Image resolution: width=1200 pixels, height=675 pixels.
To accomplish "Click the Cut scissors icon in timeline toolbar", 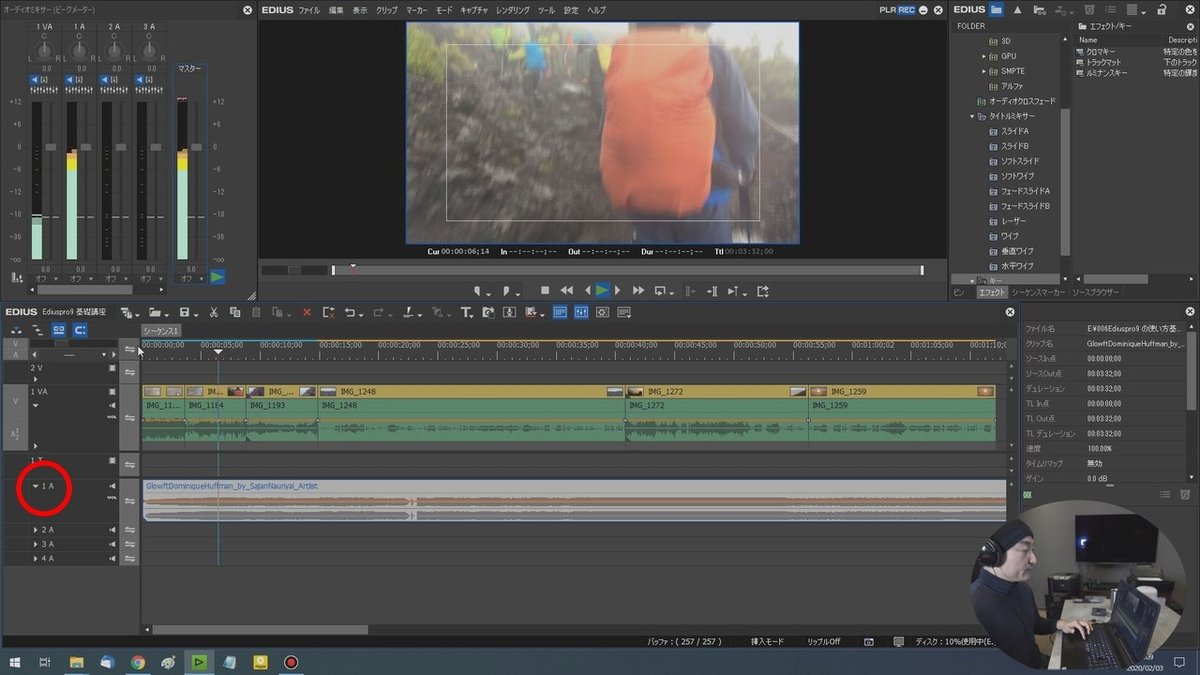I will click(x=213, y=313).
